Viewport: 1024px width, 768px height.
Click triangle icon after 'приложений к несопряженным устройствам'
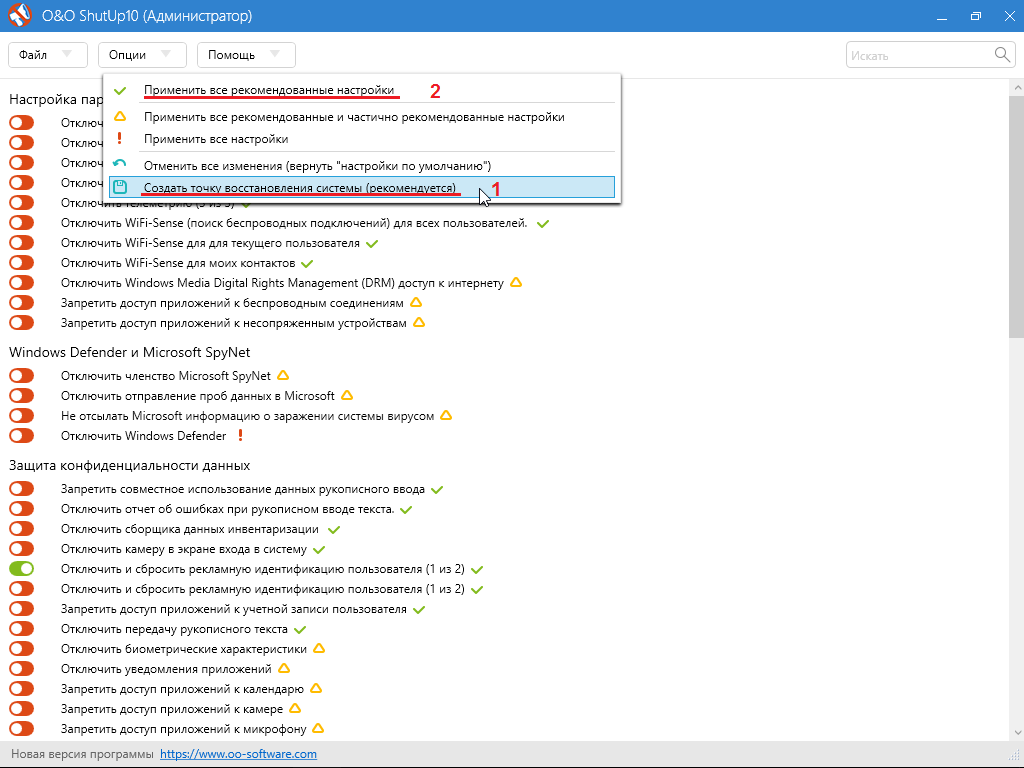(x=419, y=323)
